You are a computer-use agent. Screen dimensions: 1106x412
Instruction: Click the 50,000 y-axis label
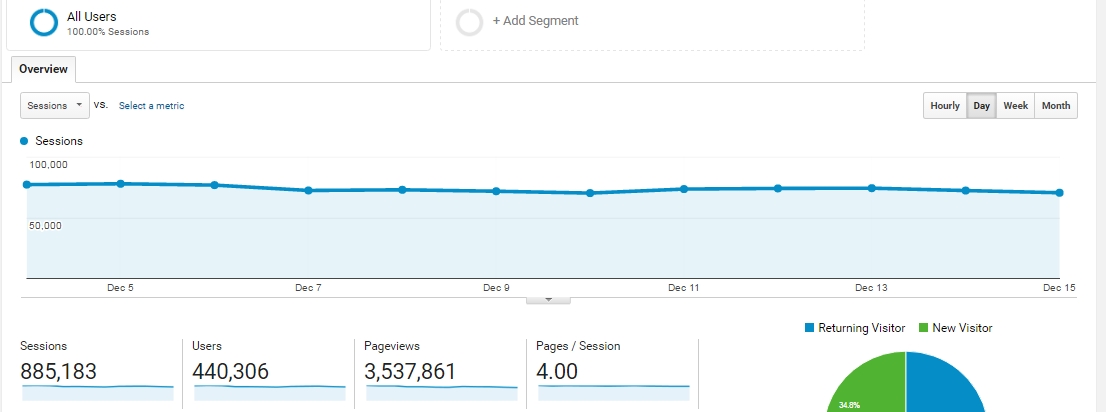(x=45, y=226)
